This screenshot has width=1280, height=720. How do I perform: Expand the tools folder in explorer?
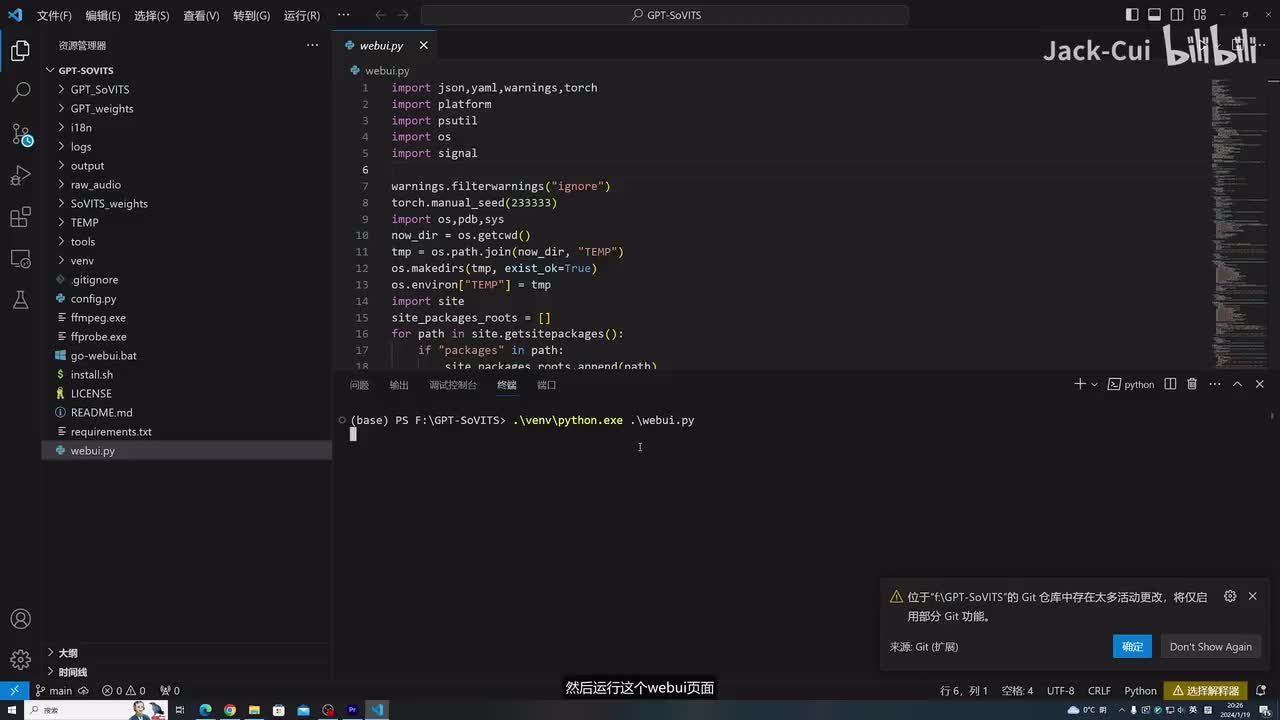(x=83, y=242)
